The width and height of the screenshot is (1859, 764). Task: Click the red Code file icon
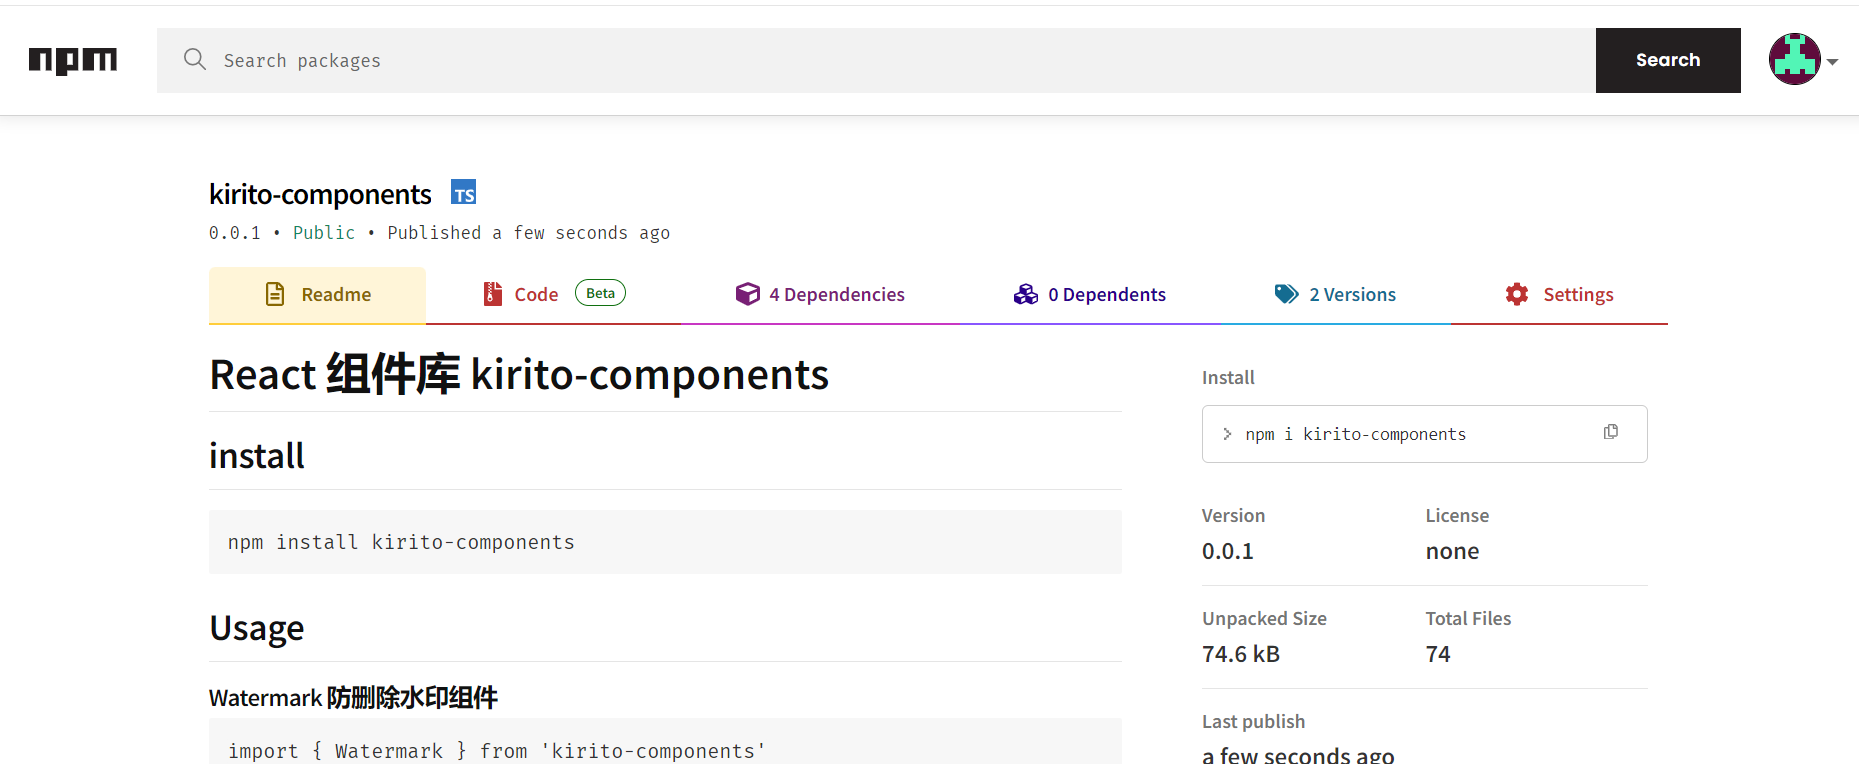pos(492,294)
